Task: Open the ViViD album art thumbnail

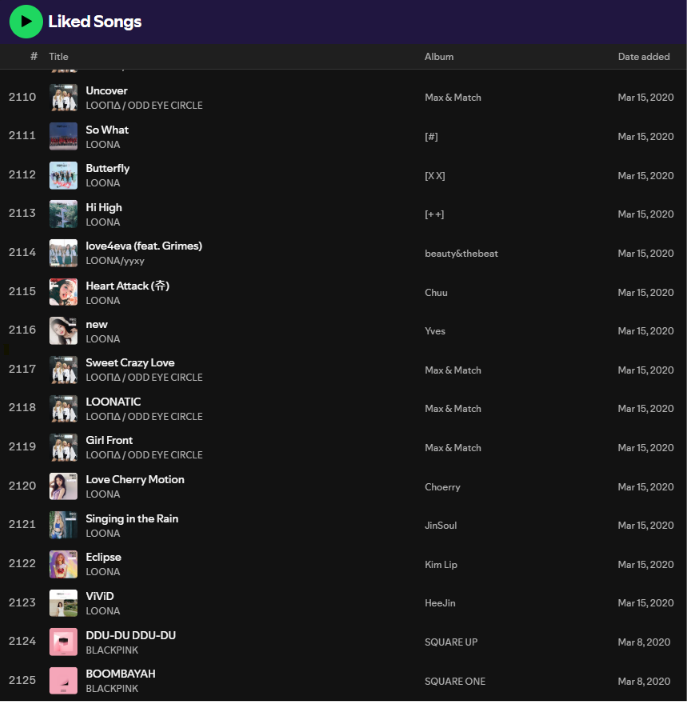Action: [x=63, y=604]
